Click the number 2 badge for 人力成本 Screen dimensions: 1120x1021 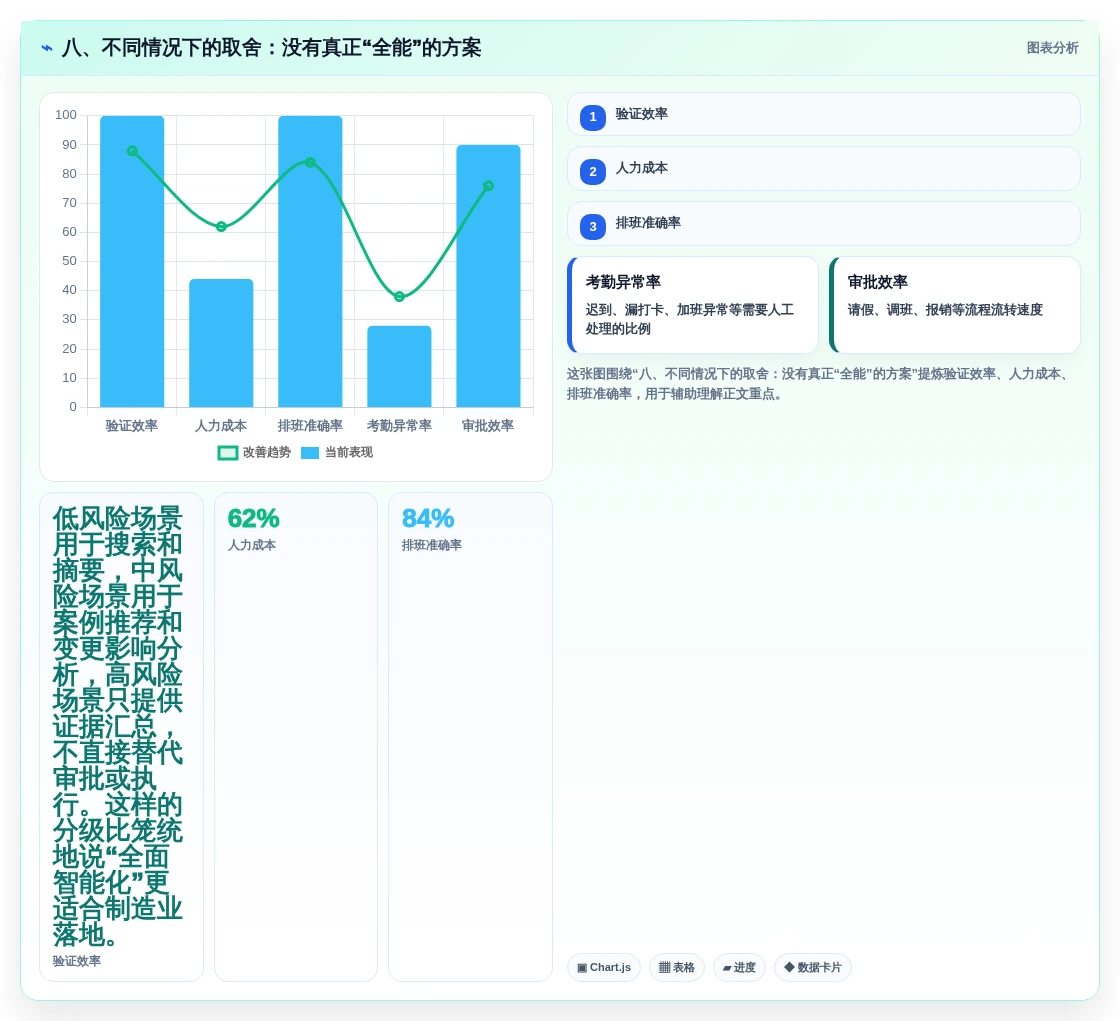pos(593,171)
